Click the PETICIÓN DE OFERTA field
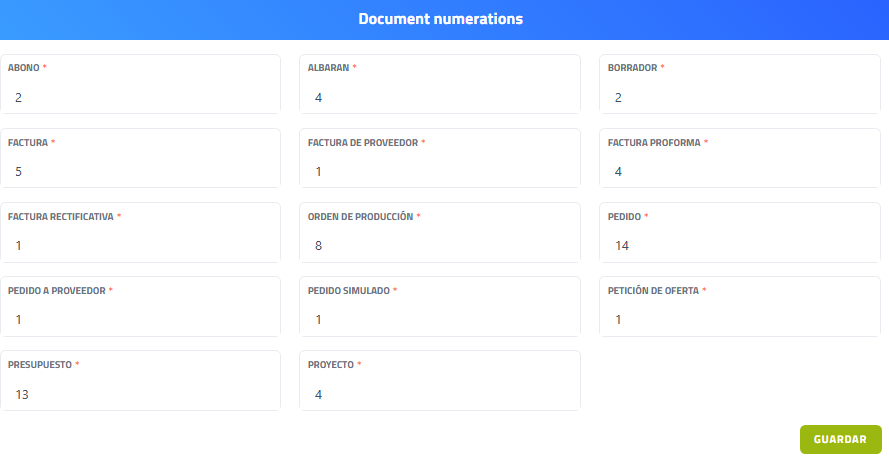 (740, 319)
